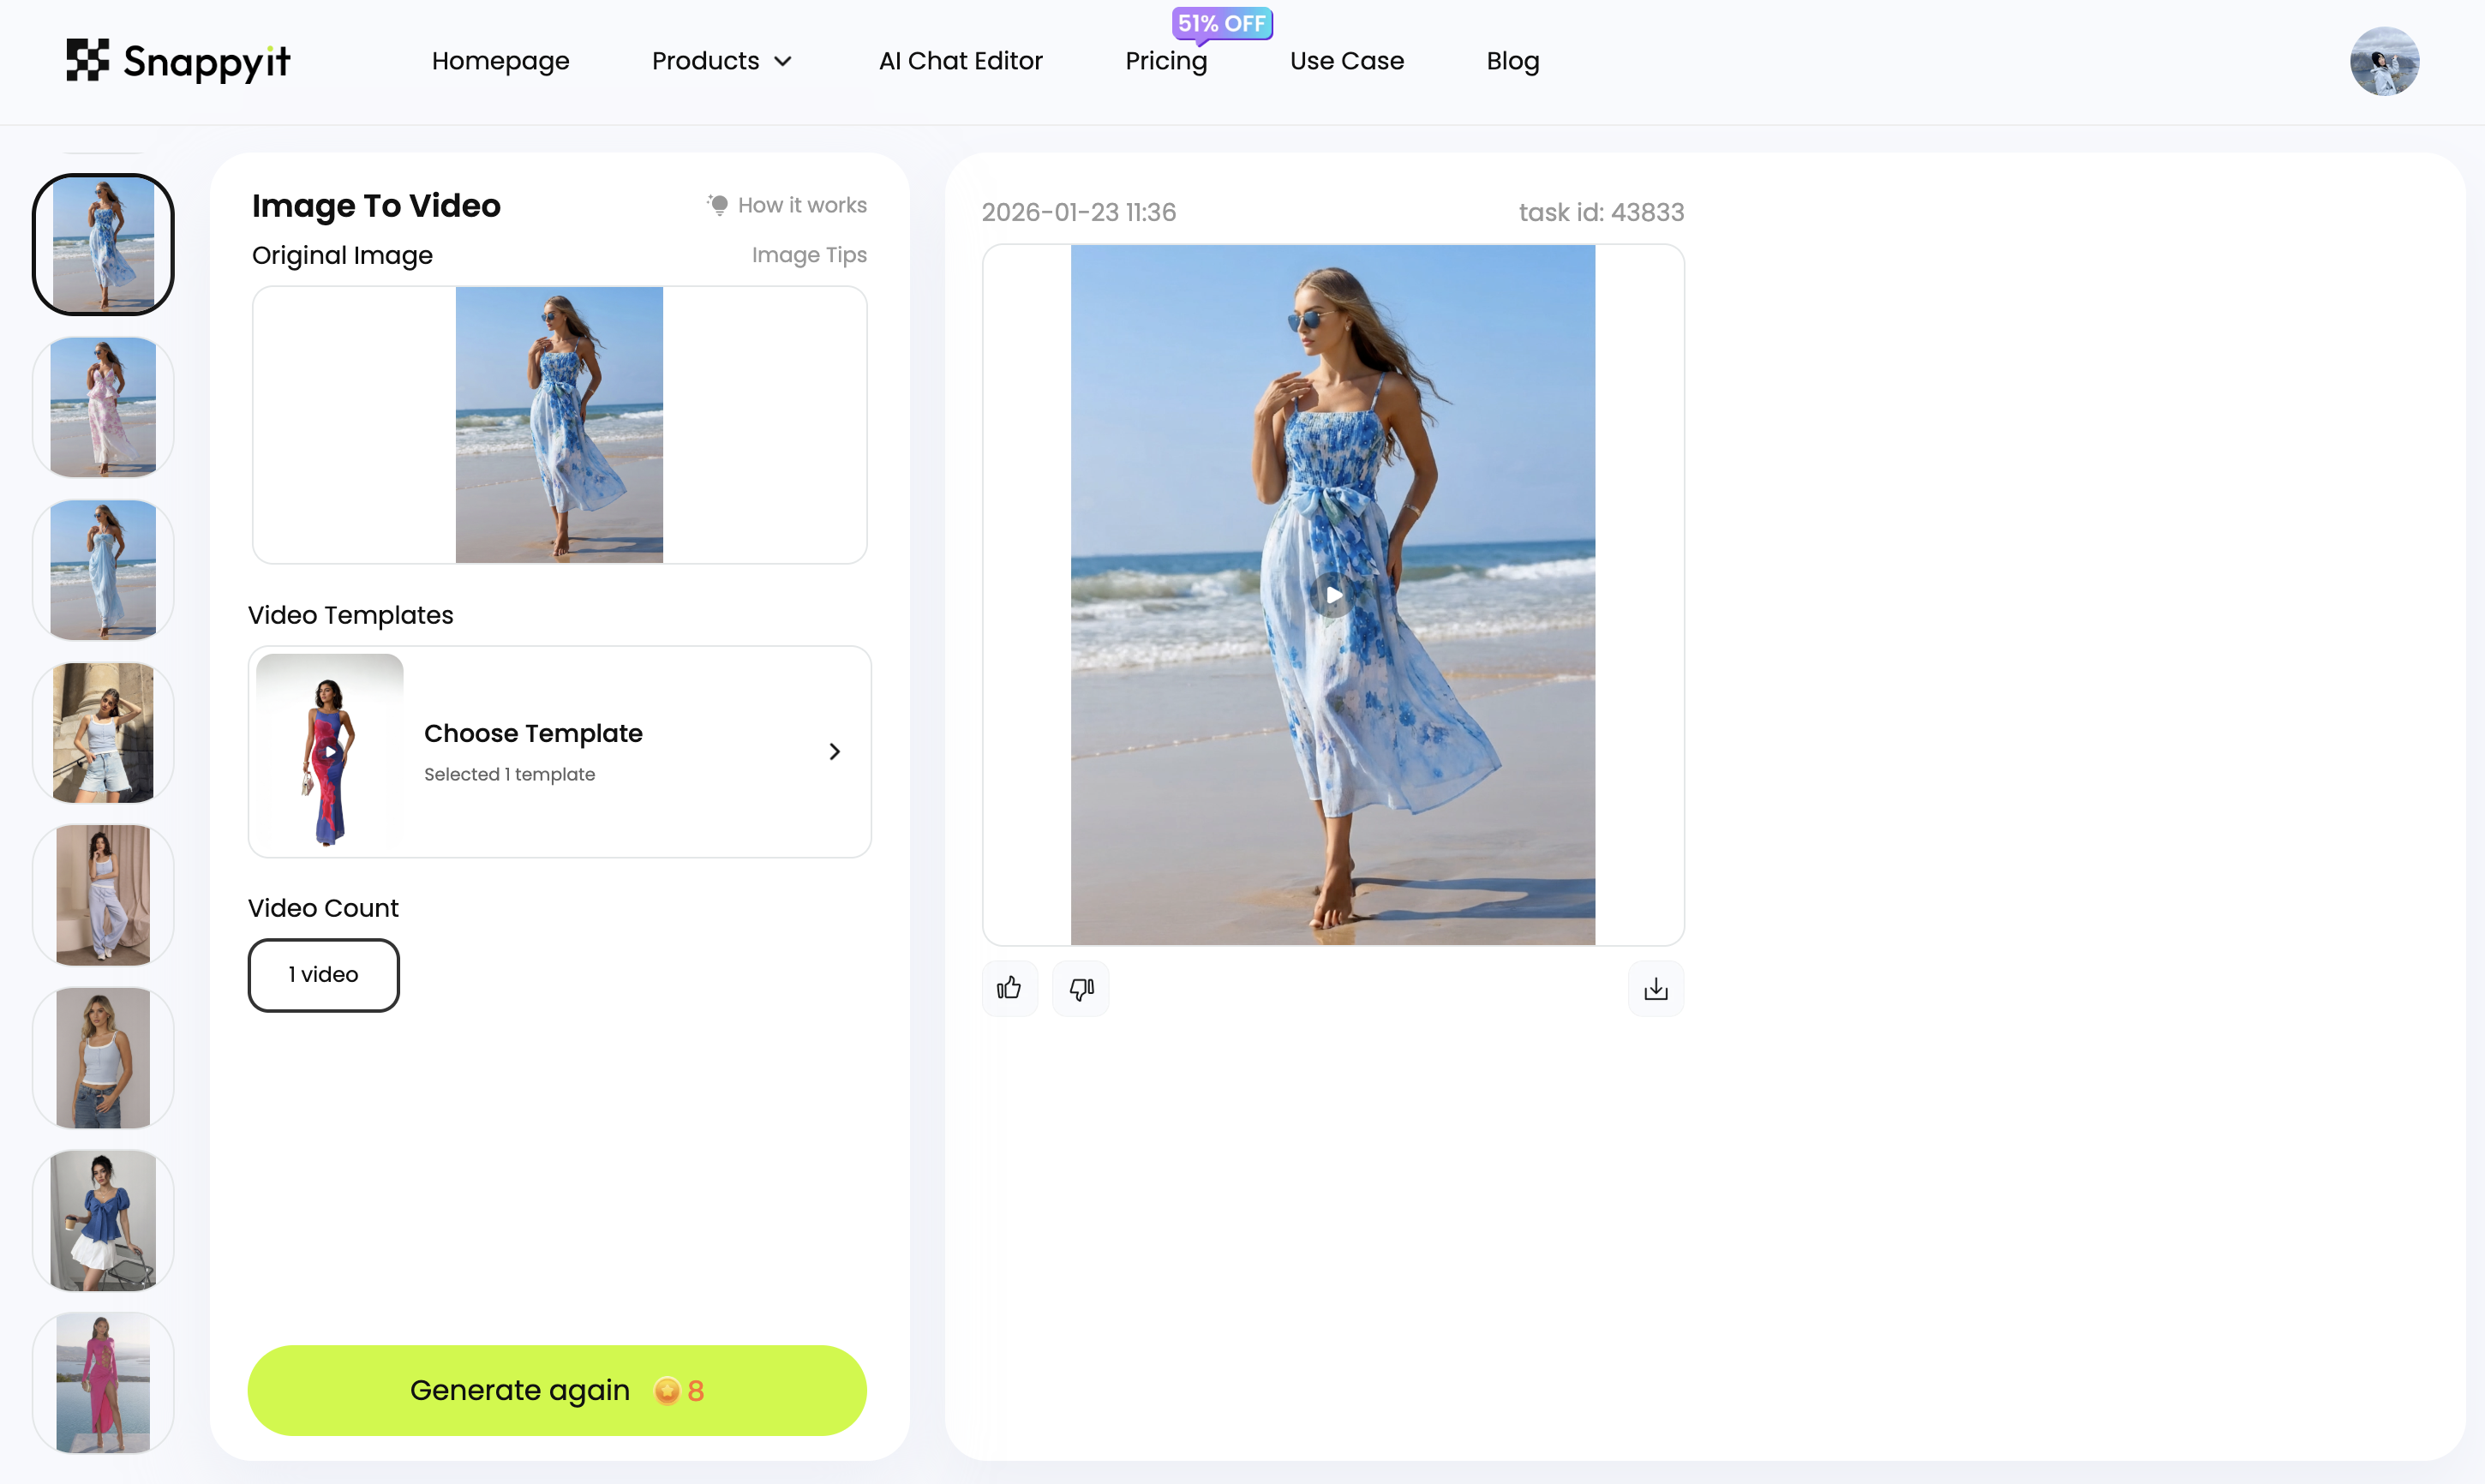Expand the Products dropdown menu
This screenshot has height=1484, width=2485.
coord(721,61)
